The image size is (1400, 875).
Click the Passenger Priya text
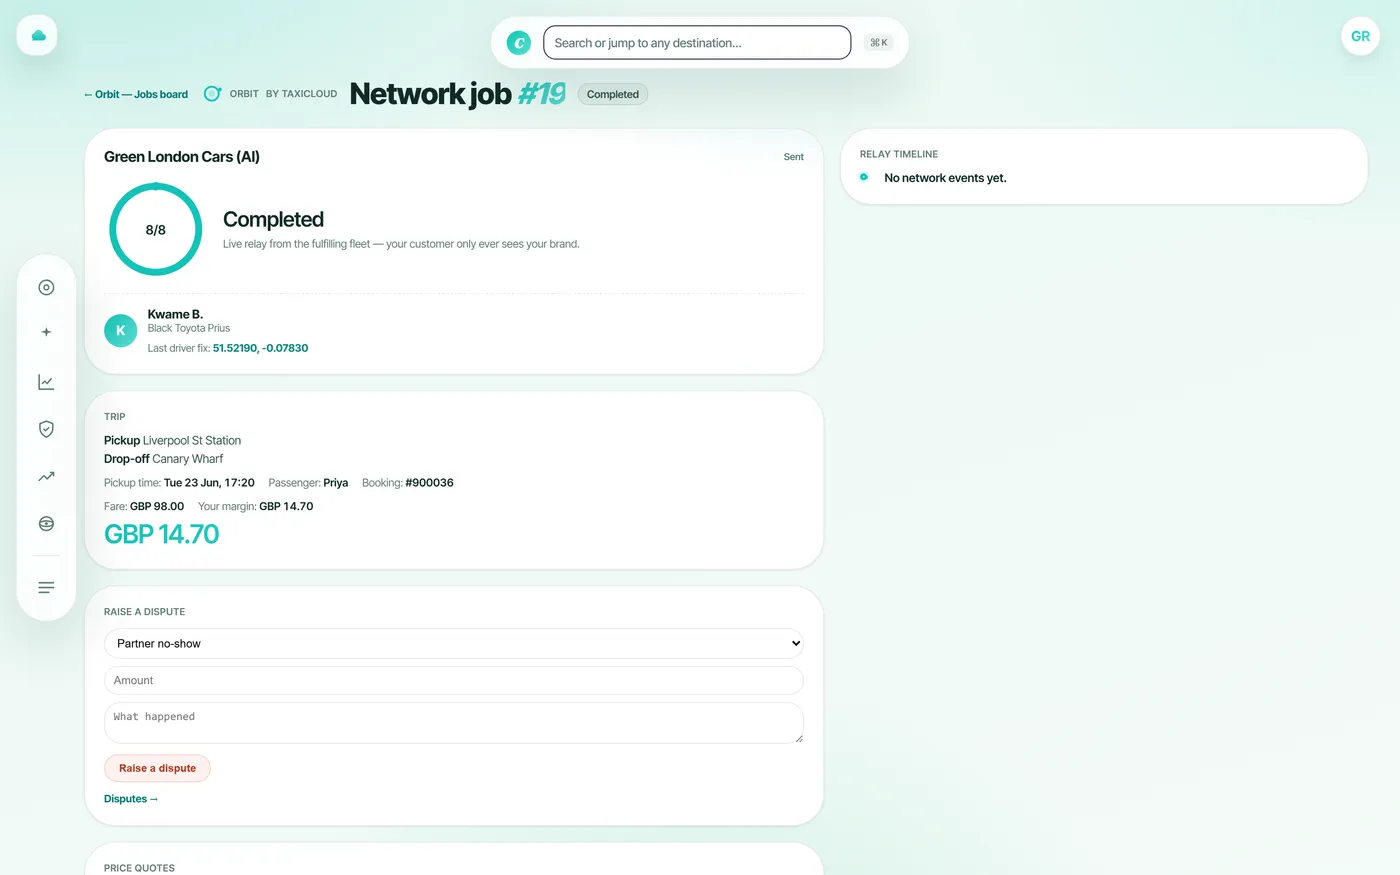(x=308, y=483)
